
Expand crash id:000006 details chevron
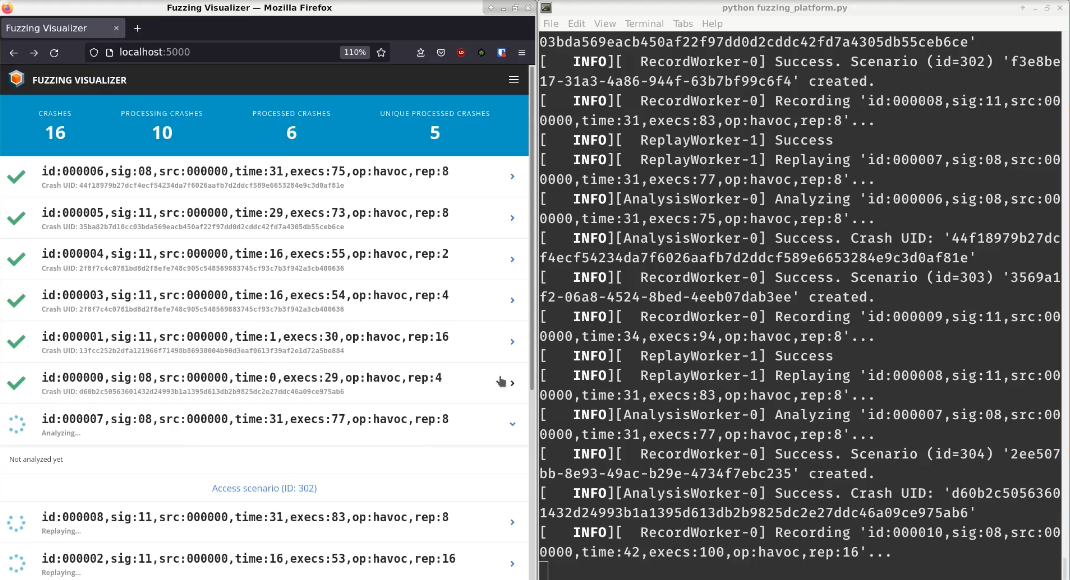512,177
